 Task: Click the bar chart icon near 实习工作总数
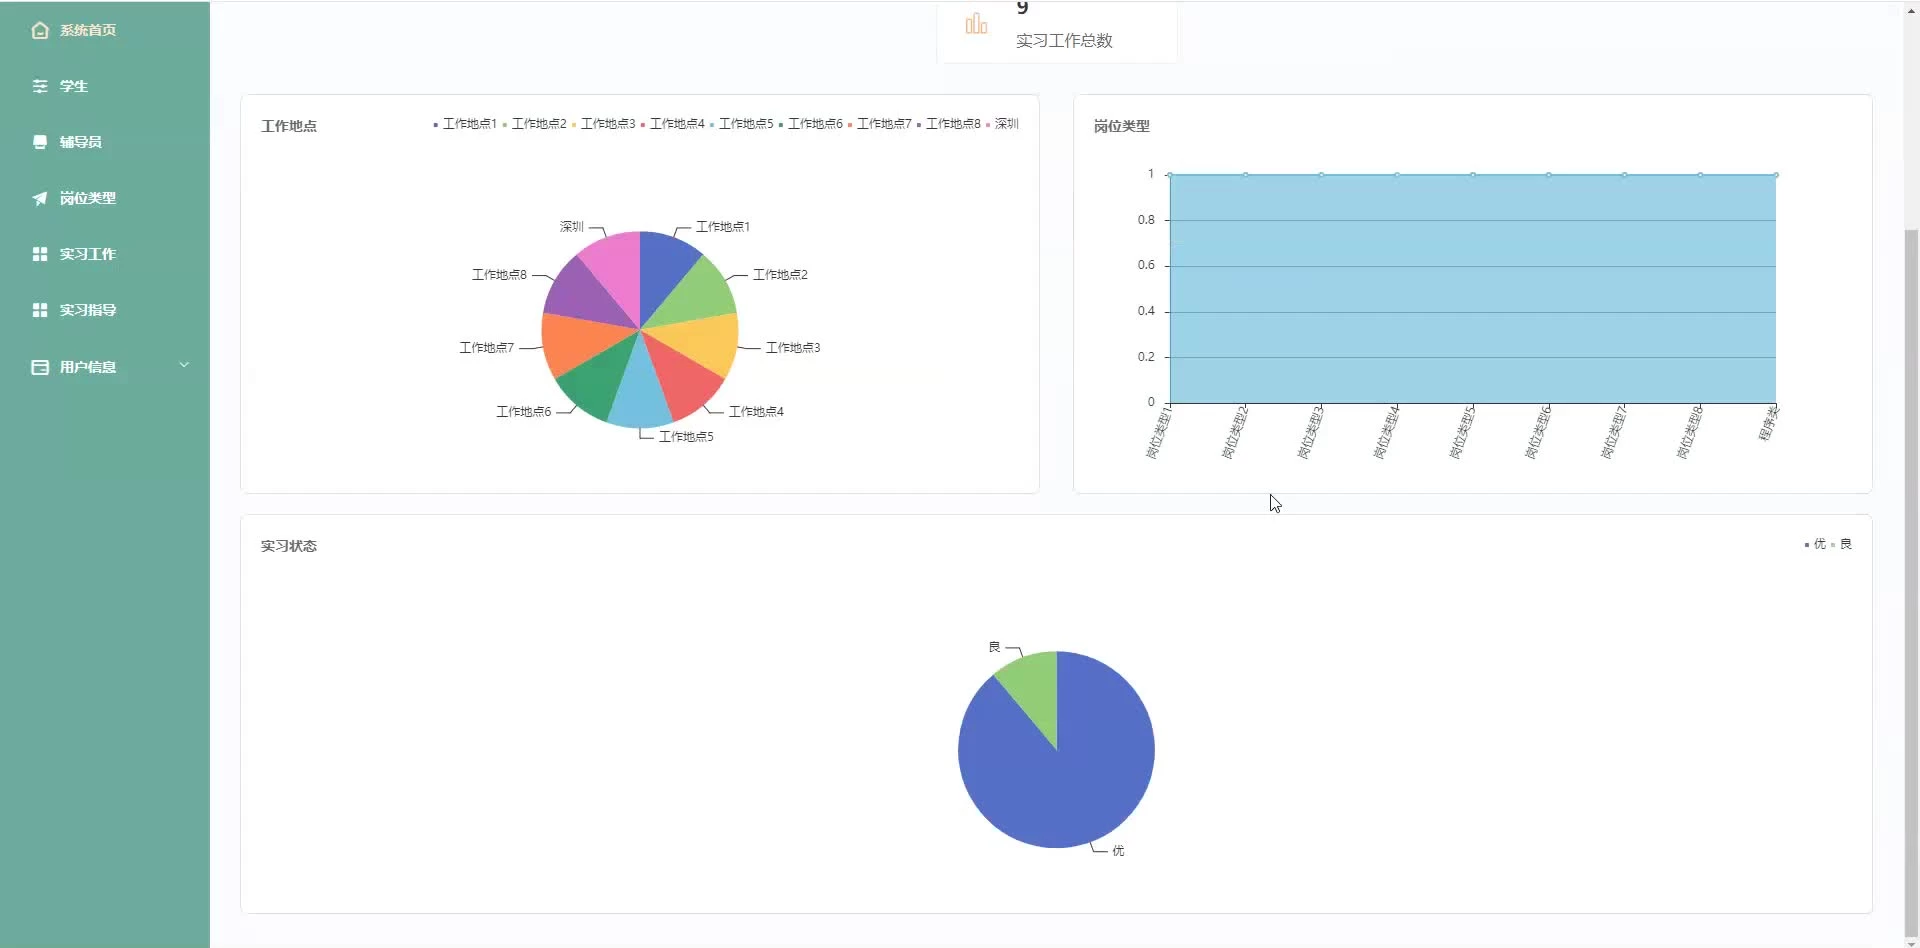[x=976, y=24]
